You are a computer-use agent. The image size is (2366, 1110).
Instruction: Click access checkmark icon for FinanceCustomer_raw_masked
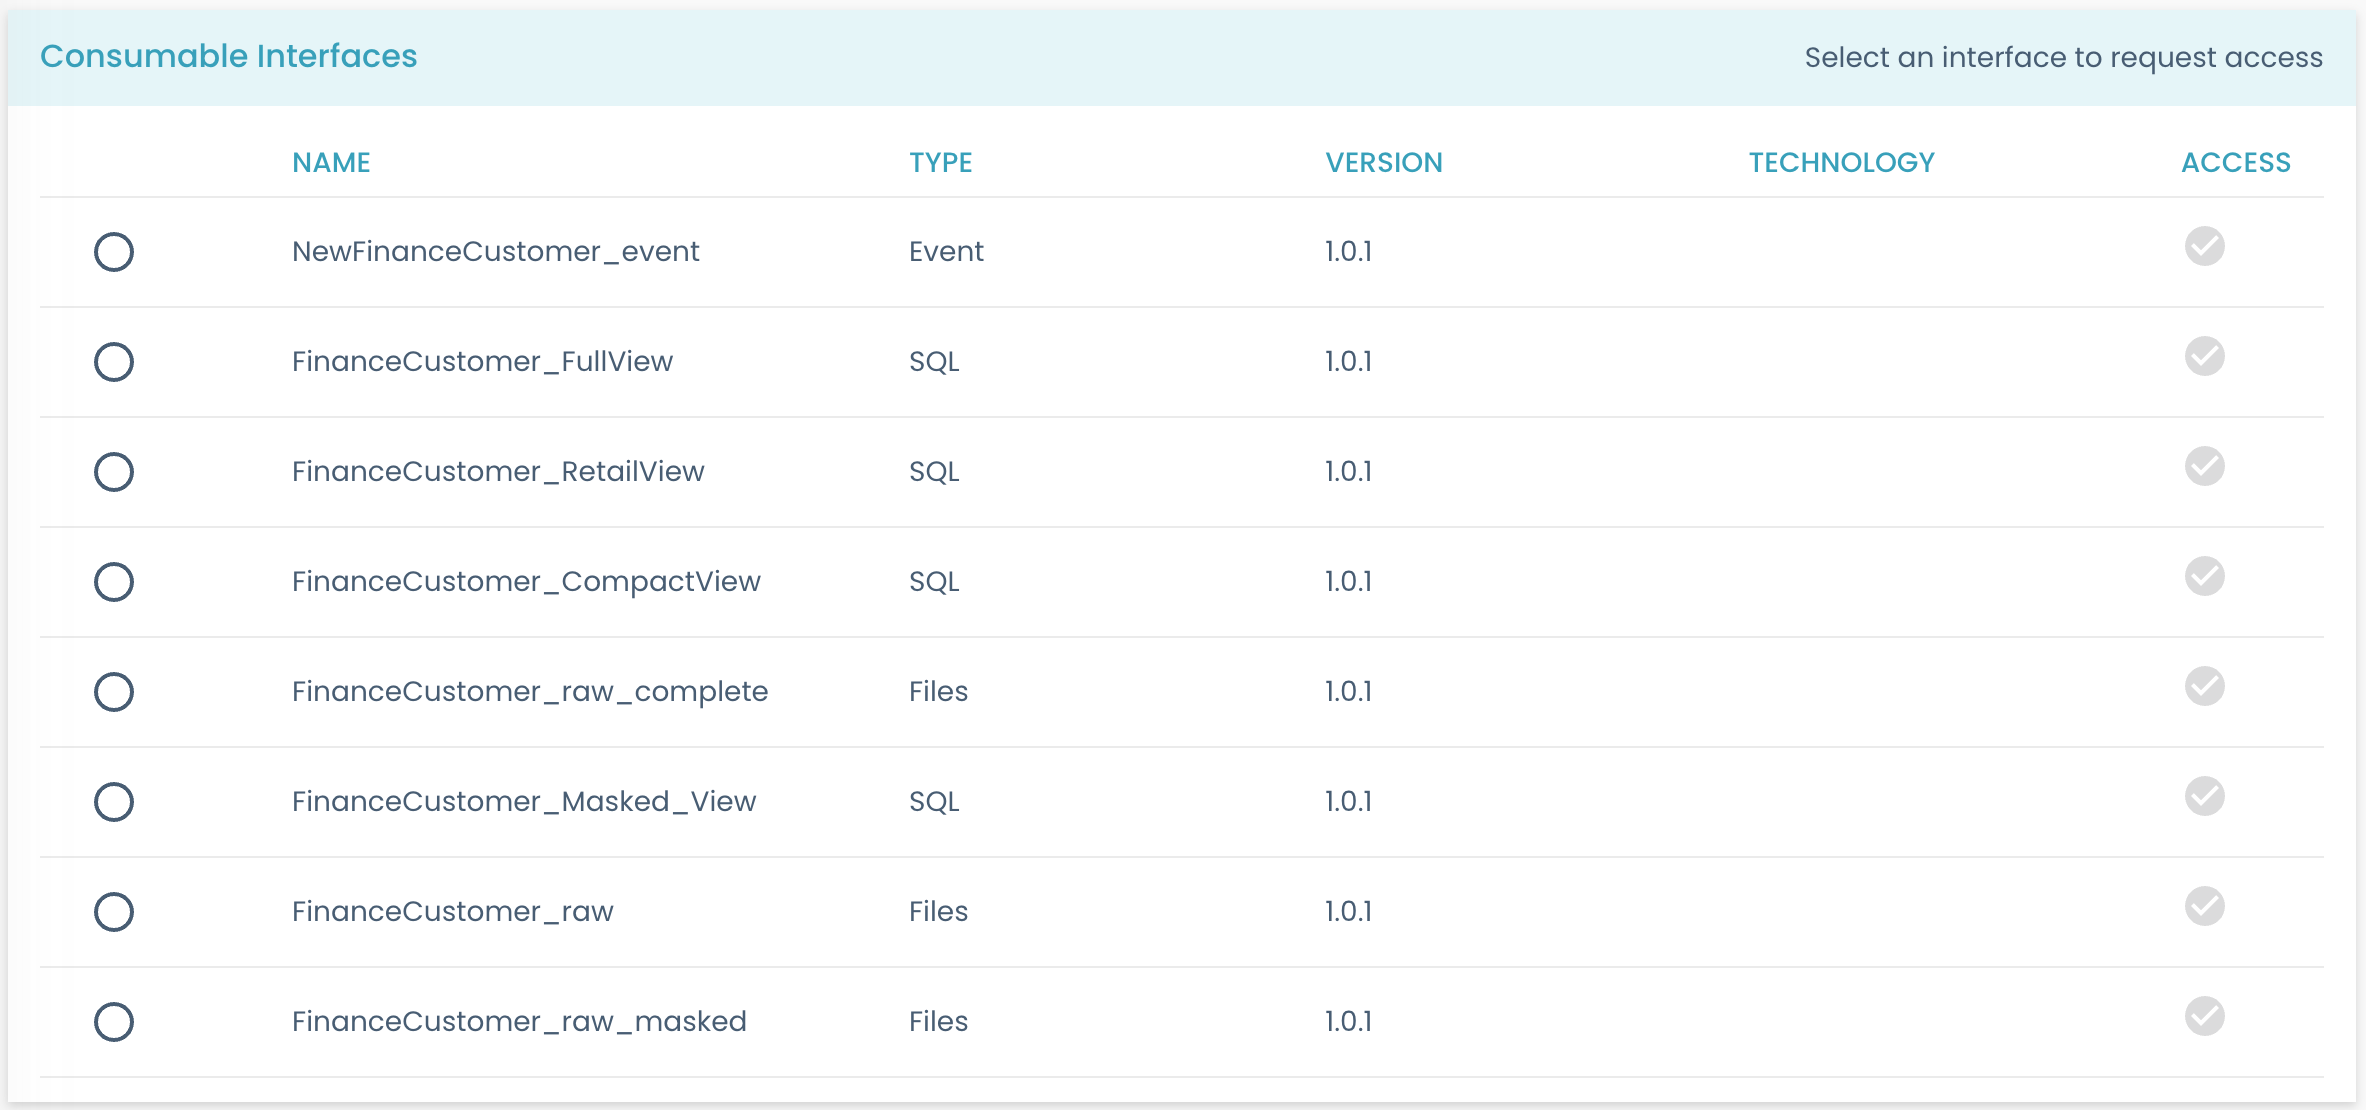coord(2204,1016)
